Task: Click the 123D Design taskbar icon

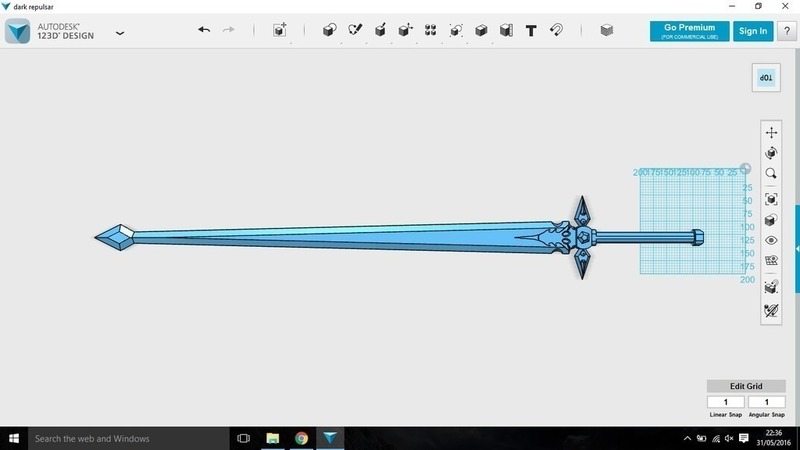Action: 330,438
